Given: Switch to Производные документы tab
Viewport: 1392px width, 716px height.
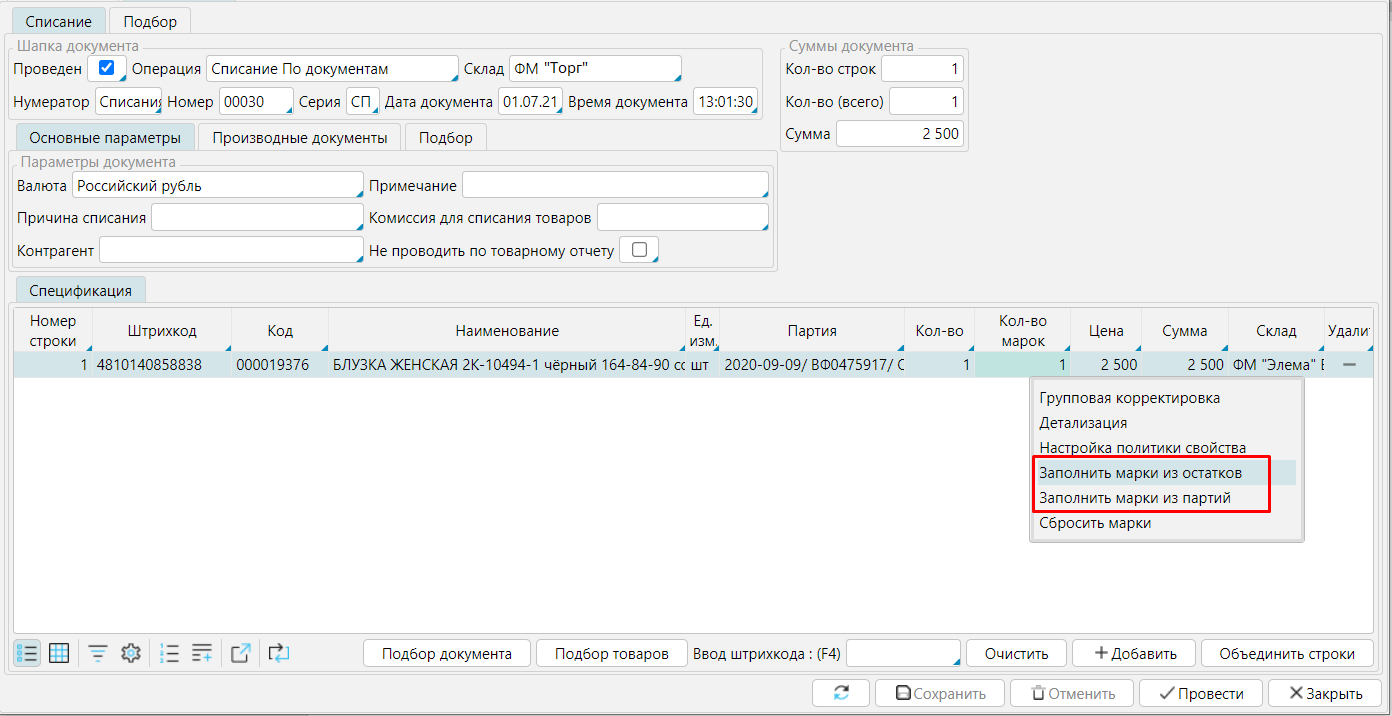Looking at the screenshot, I should click(299, 138).
